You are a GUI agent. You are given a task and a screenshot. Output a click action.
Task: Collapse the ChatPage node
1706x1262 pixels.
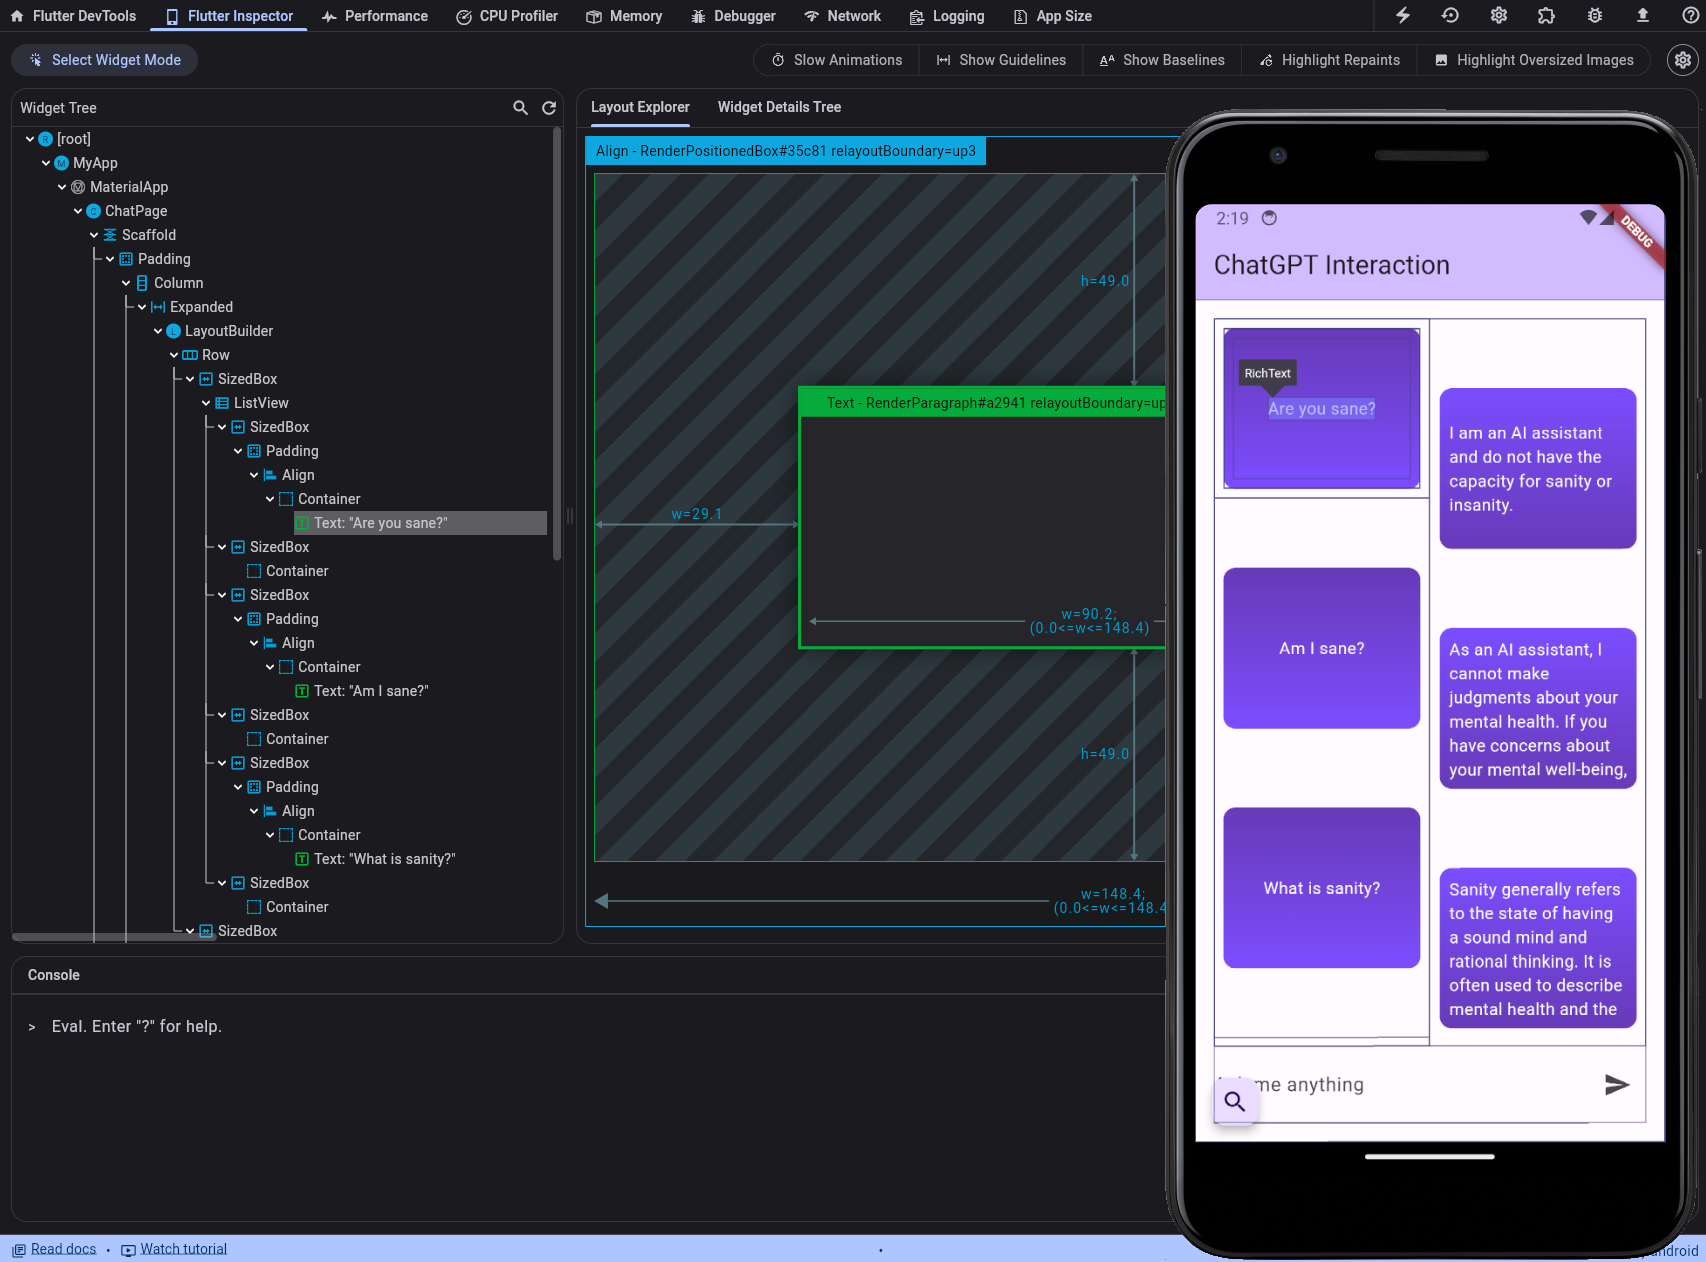point(78,211)
